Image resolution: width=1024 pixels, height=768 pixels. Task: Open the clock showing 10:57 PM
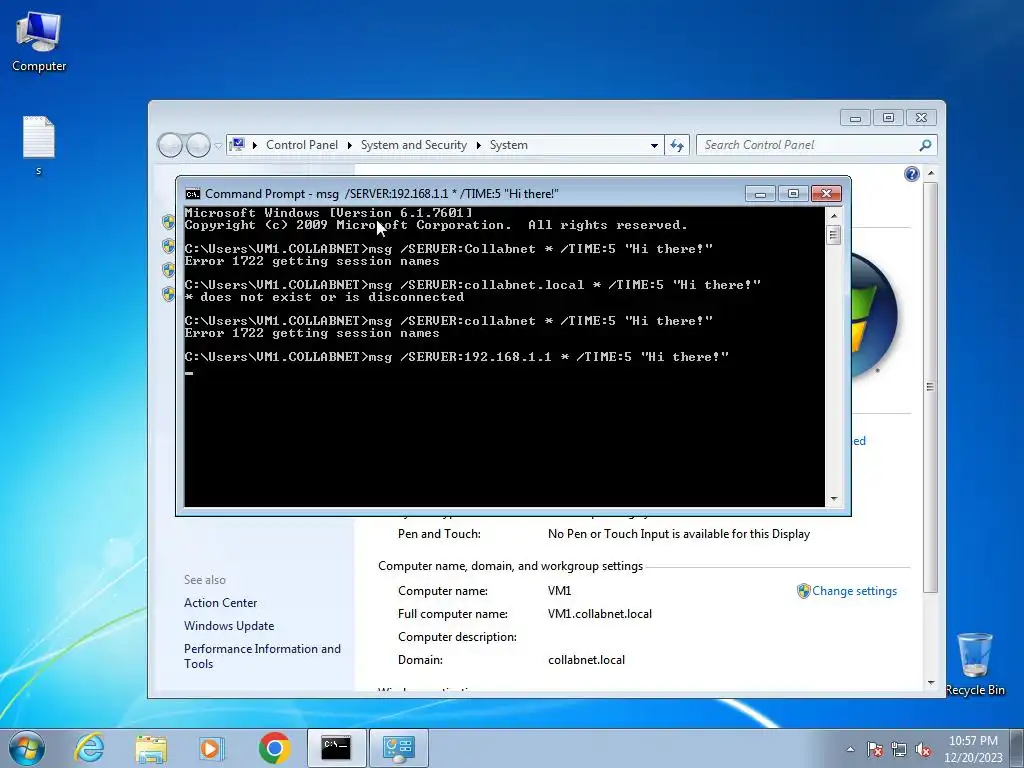[x=973, y=748]
